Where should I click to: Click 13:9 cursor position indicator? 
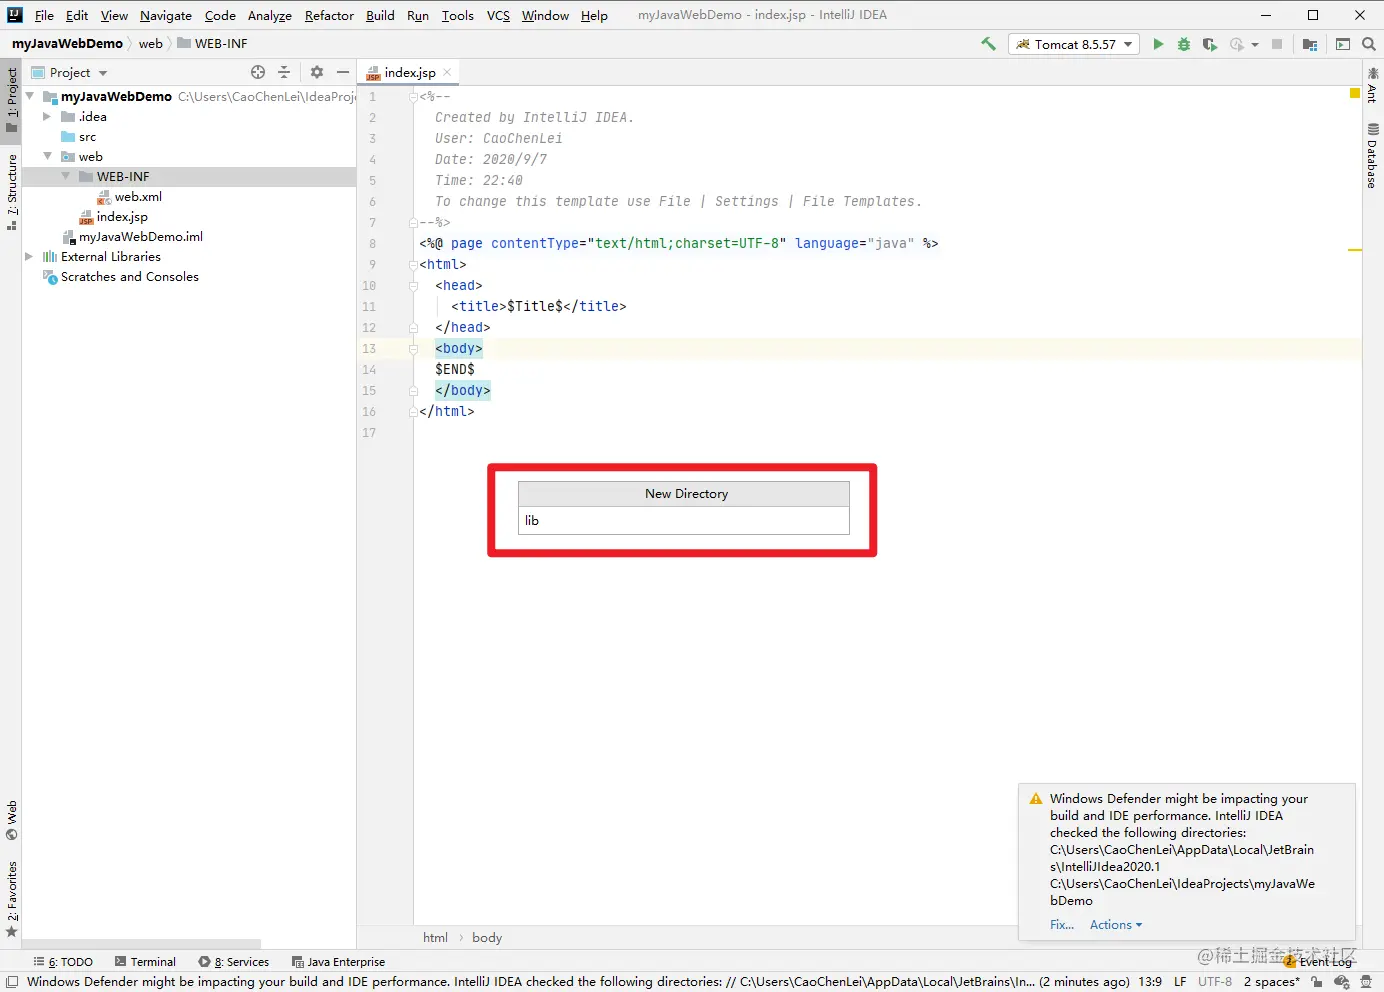click(1150, 982)
